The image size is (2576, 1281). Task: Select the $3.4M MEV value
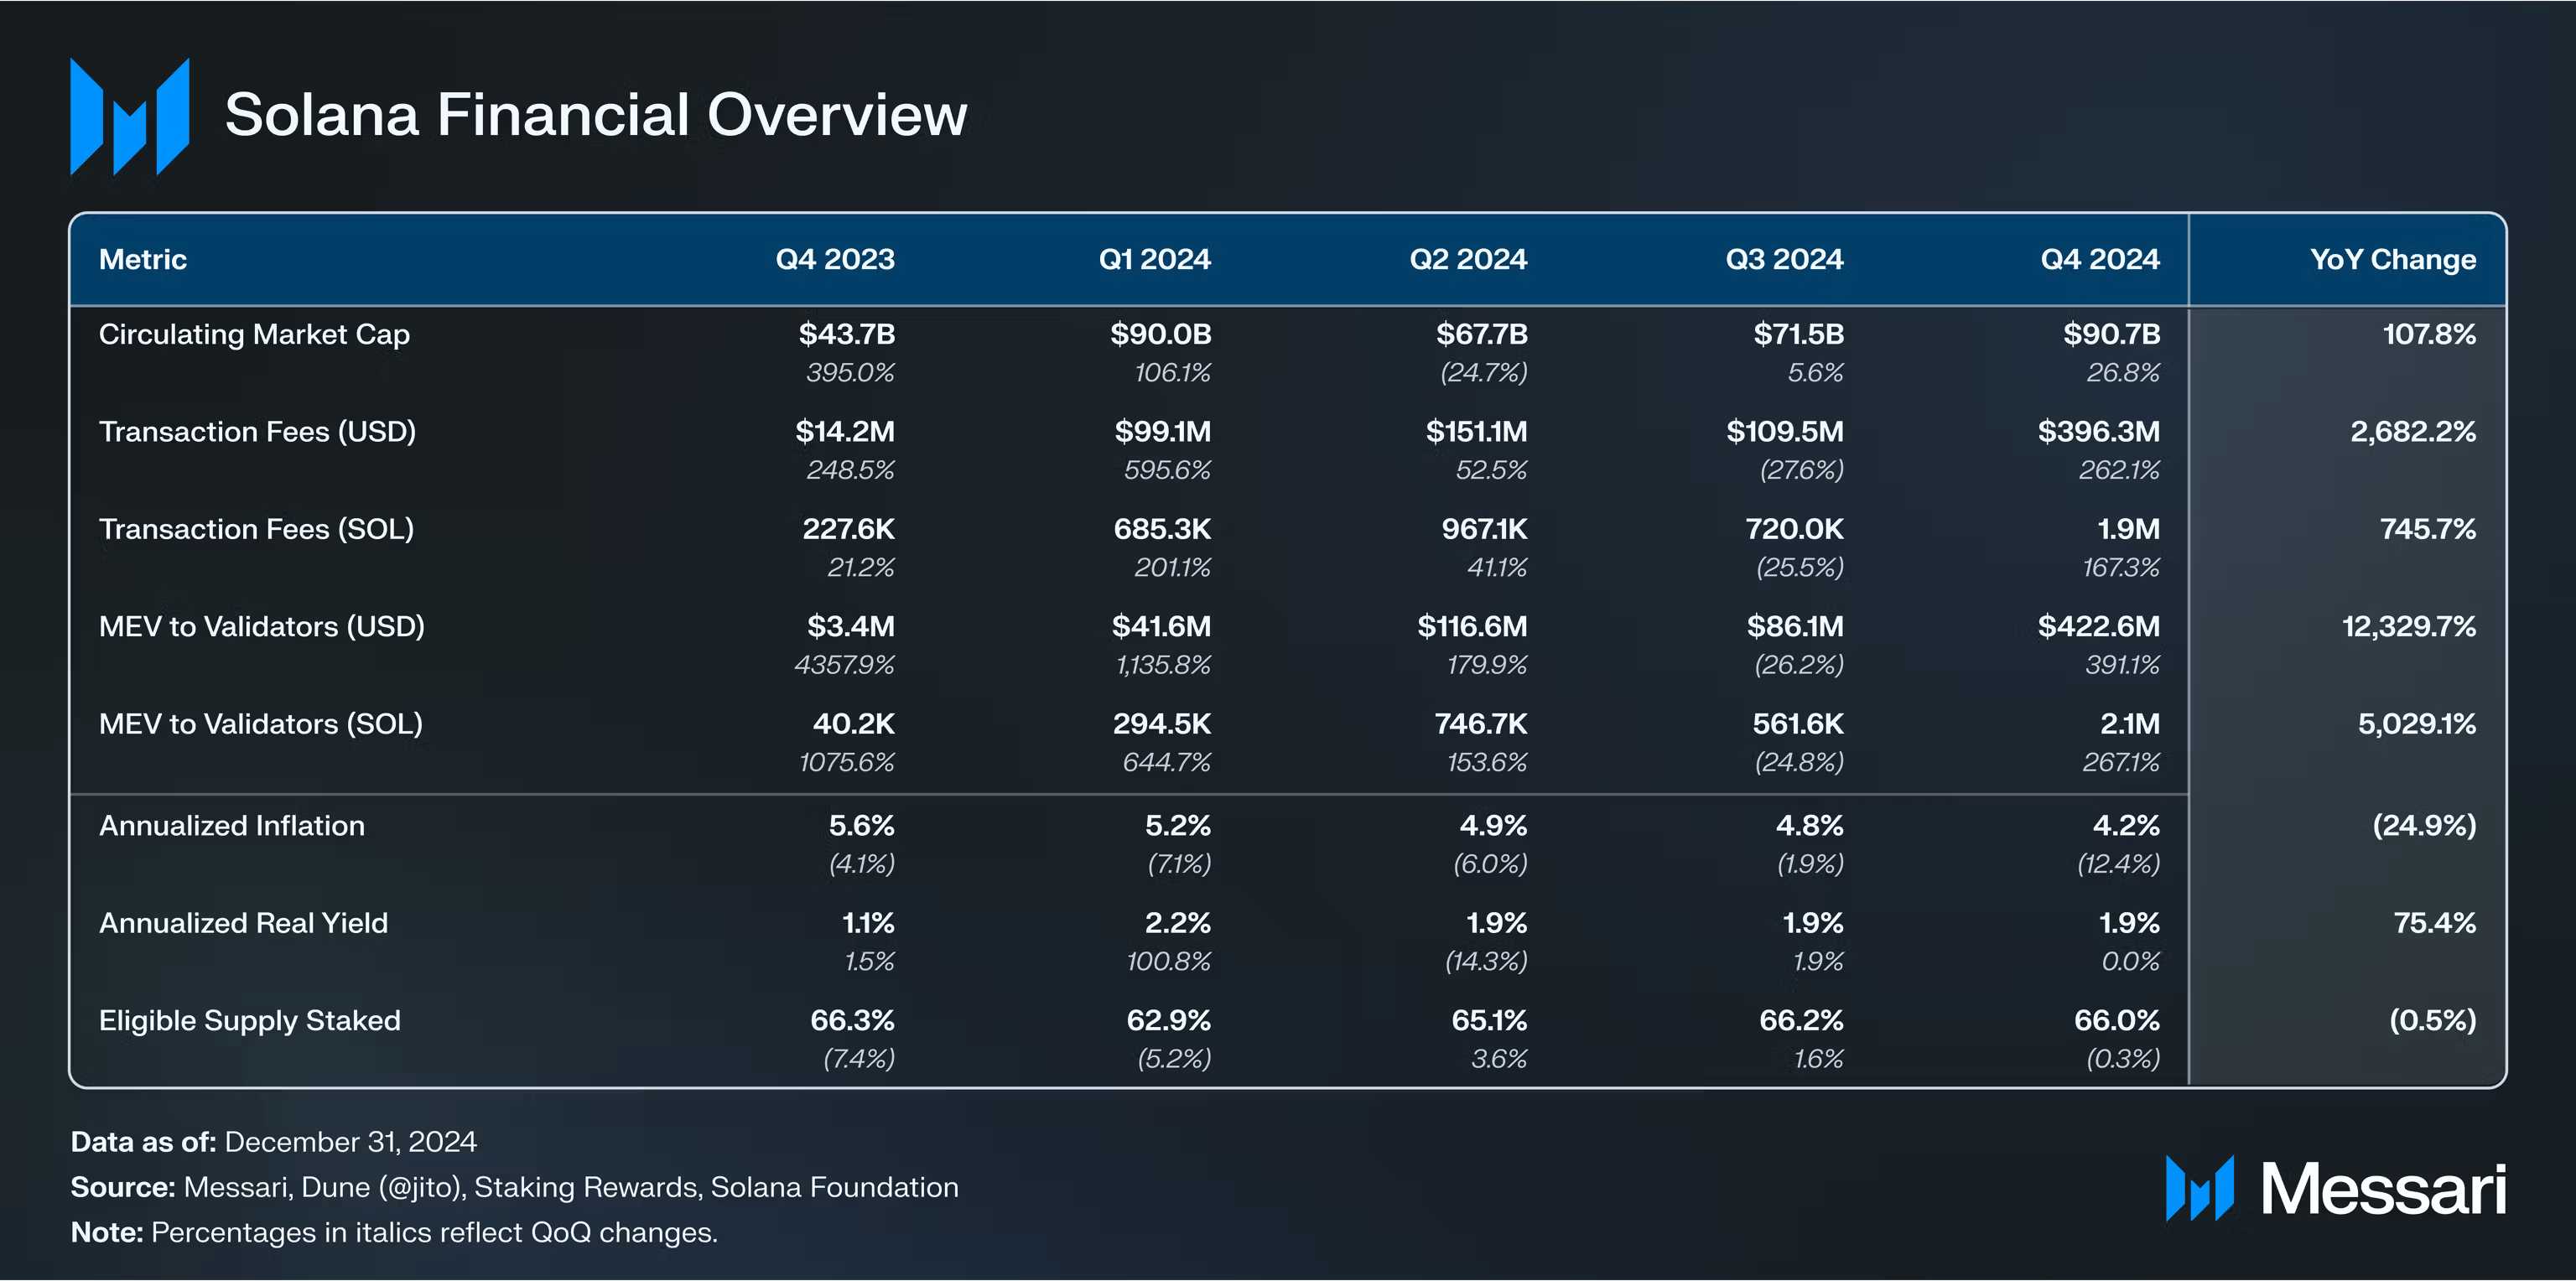click(851, 627)
